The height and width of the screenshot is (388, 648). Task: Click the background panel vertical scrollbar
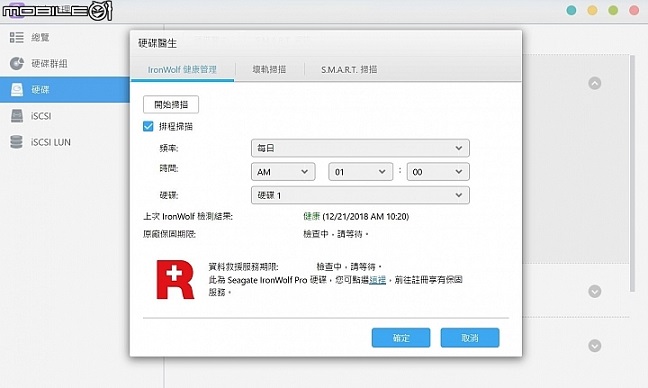(x=632, y=174)
